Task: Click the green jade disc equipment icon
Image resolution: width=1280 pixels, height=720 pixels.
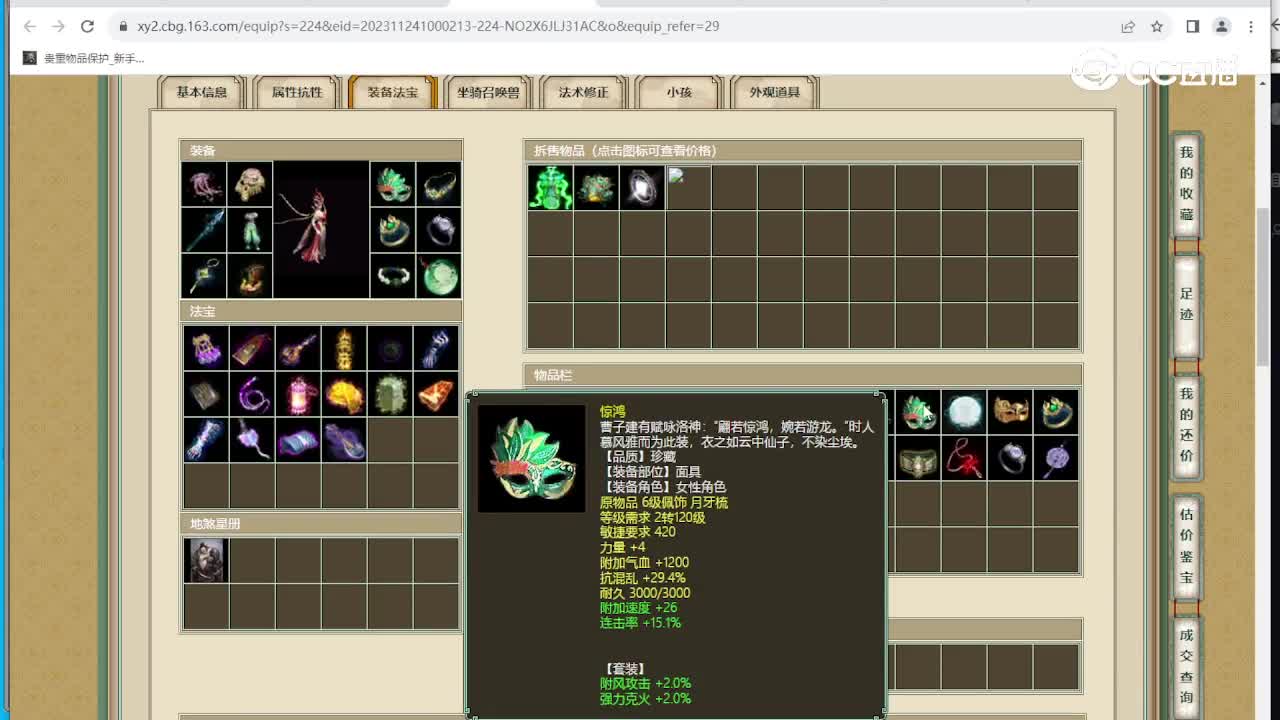Action: coord(439,276)
